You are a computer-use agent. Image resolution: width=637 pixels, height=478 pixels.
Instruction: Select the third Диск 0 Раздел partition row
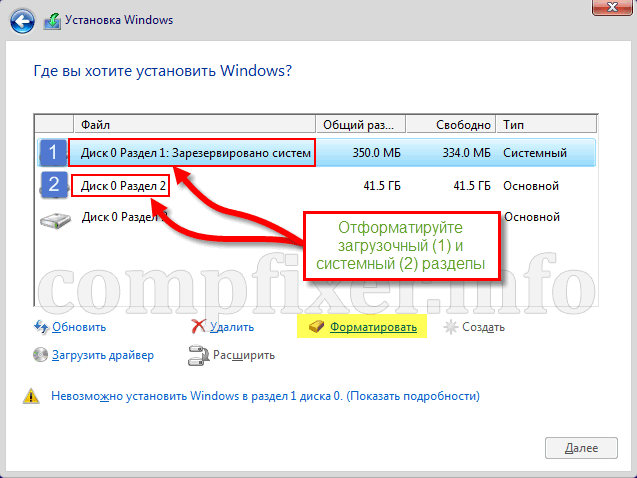point(316,217)
